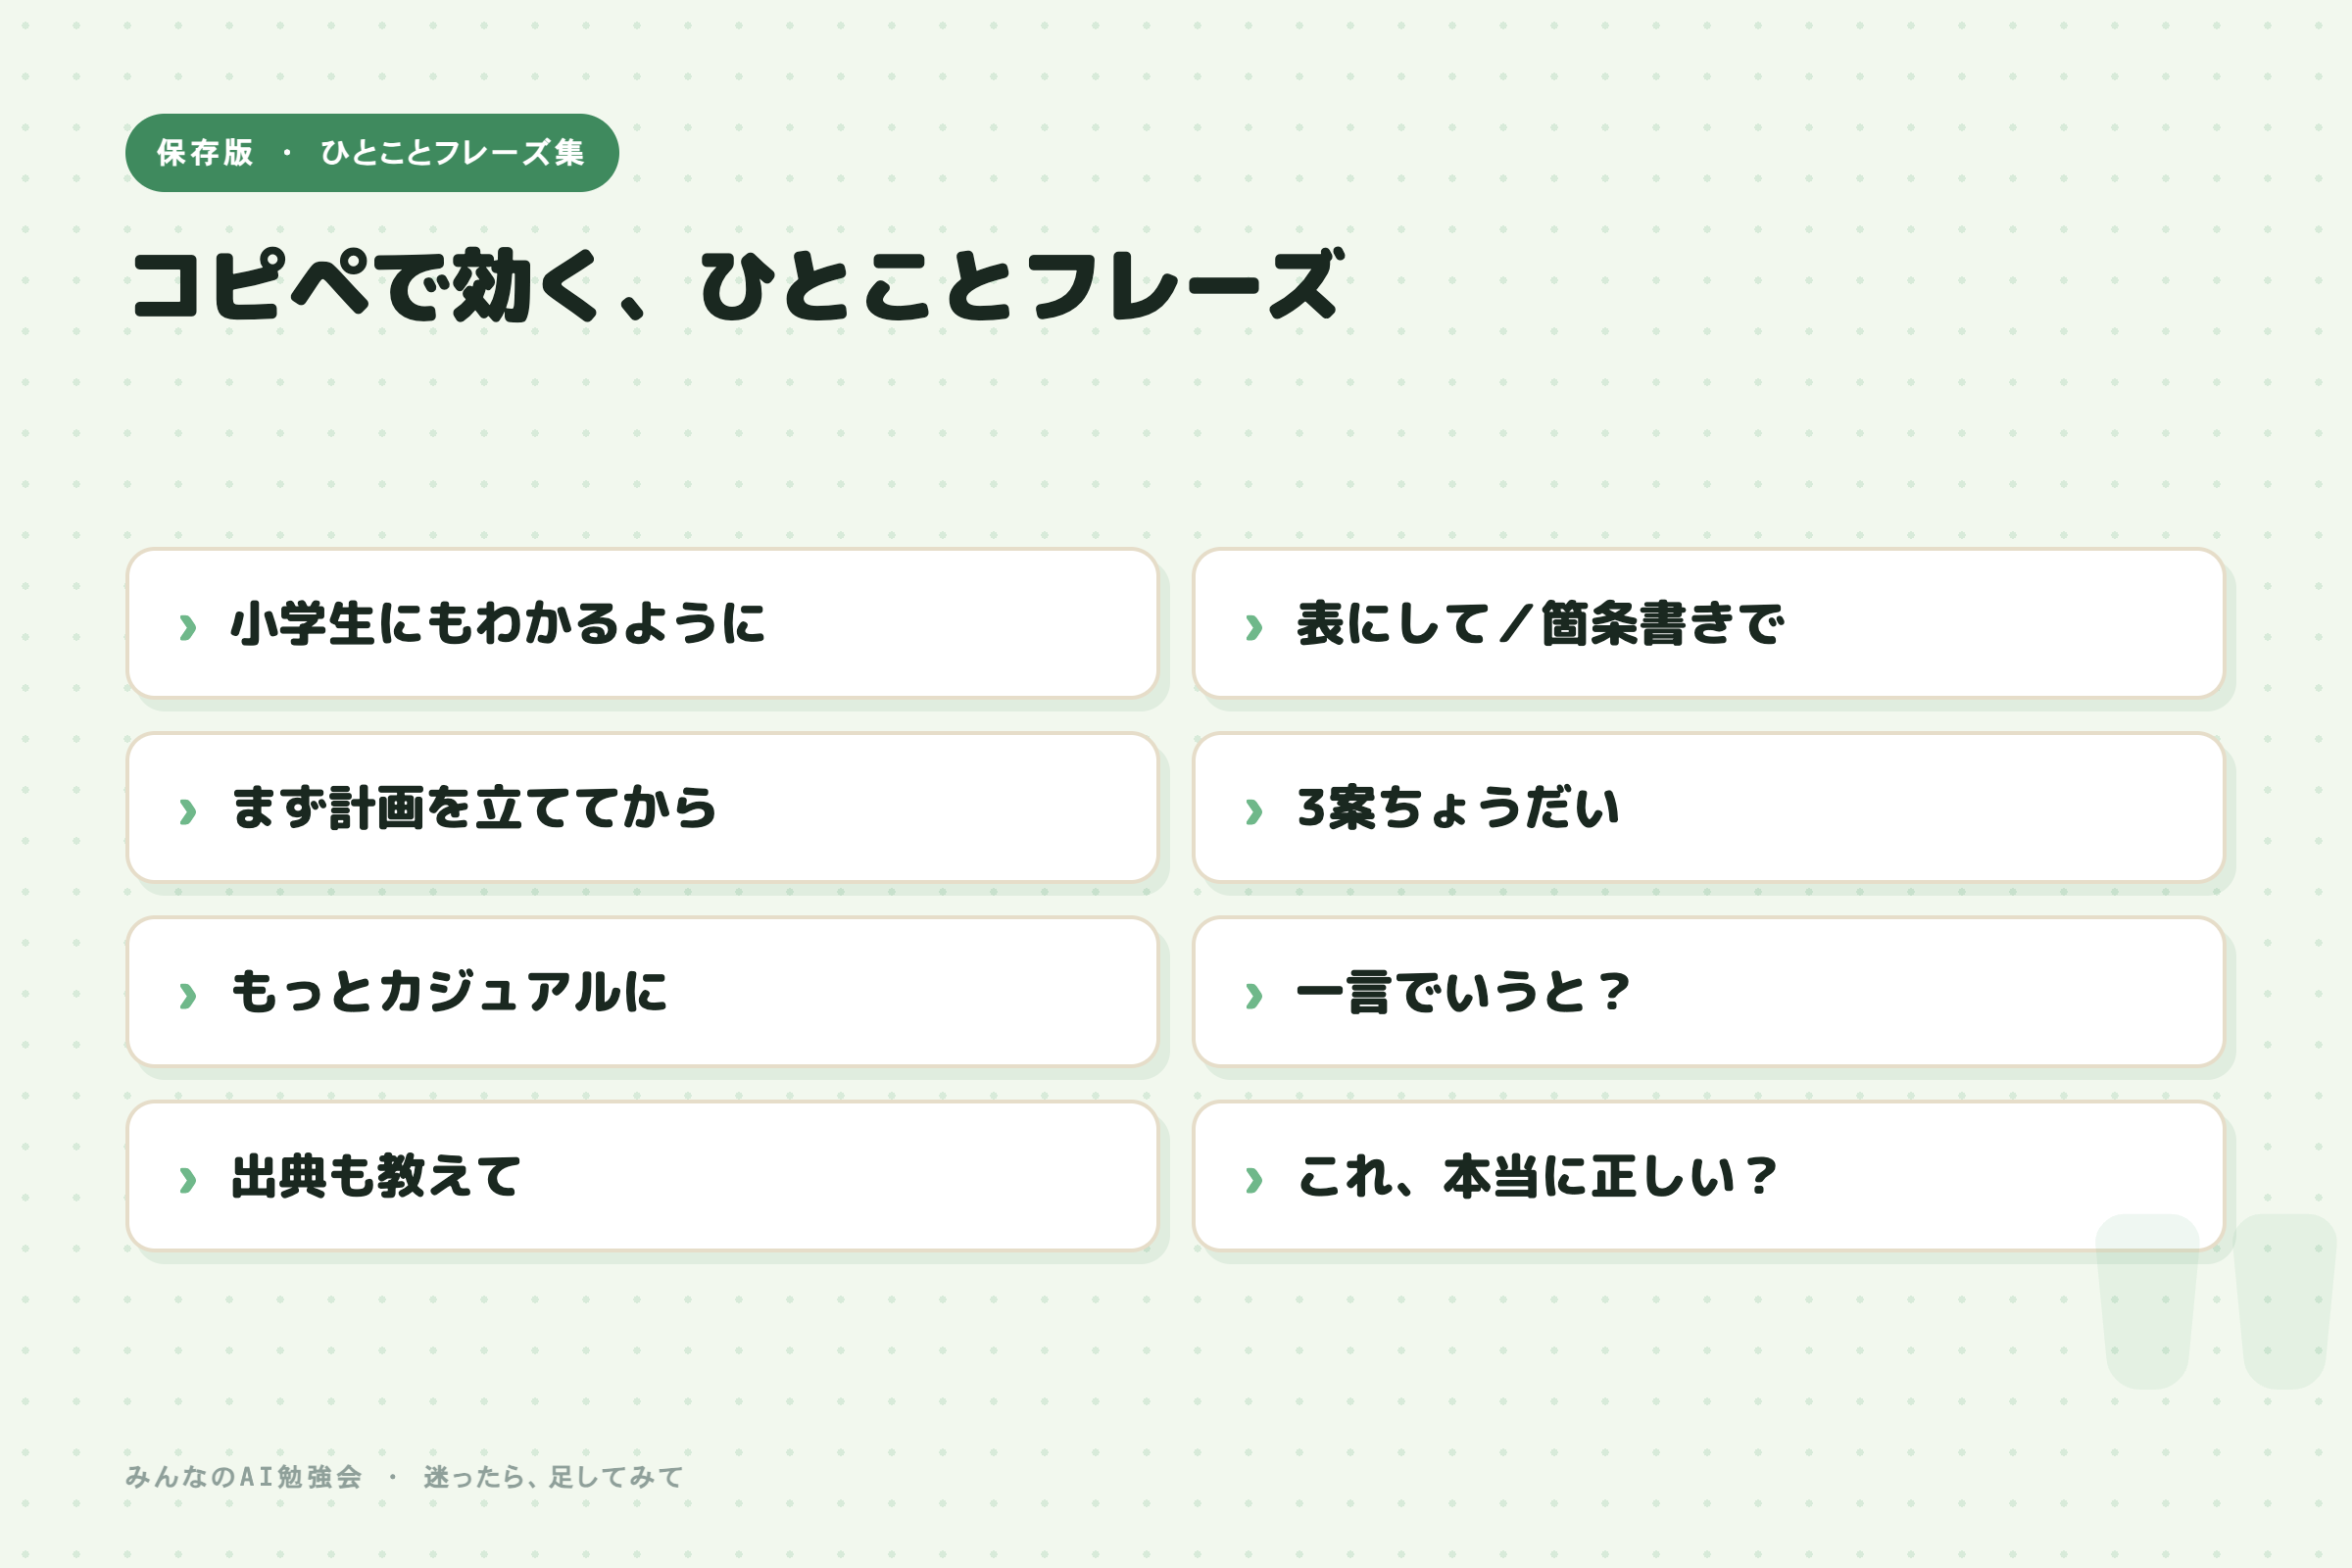
Task: Pick the 一言でいうと？ phrase card
Action: (x=1709, y=992)
